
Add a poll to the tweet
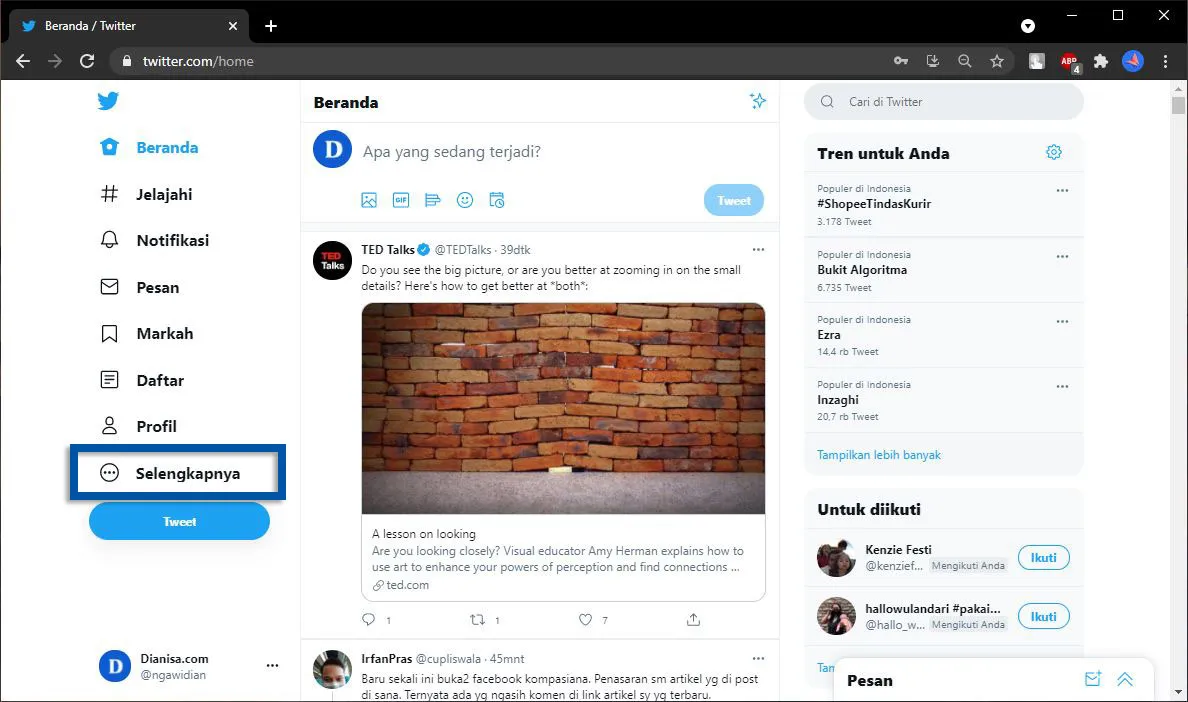point(433,200)
